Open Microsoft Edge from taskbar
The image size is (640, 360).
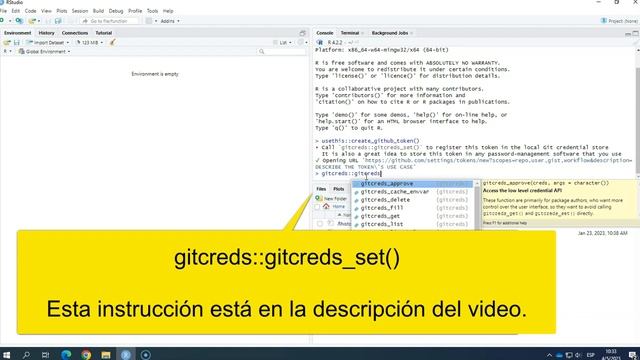(x=66, y=355)
